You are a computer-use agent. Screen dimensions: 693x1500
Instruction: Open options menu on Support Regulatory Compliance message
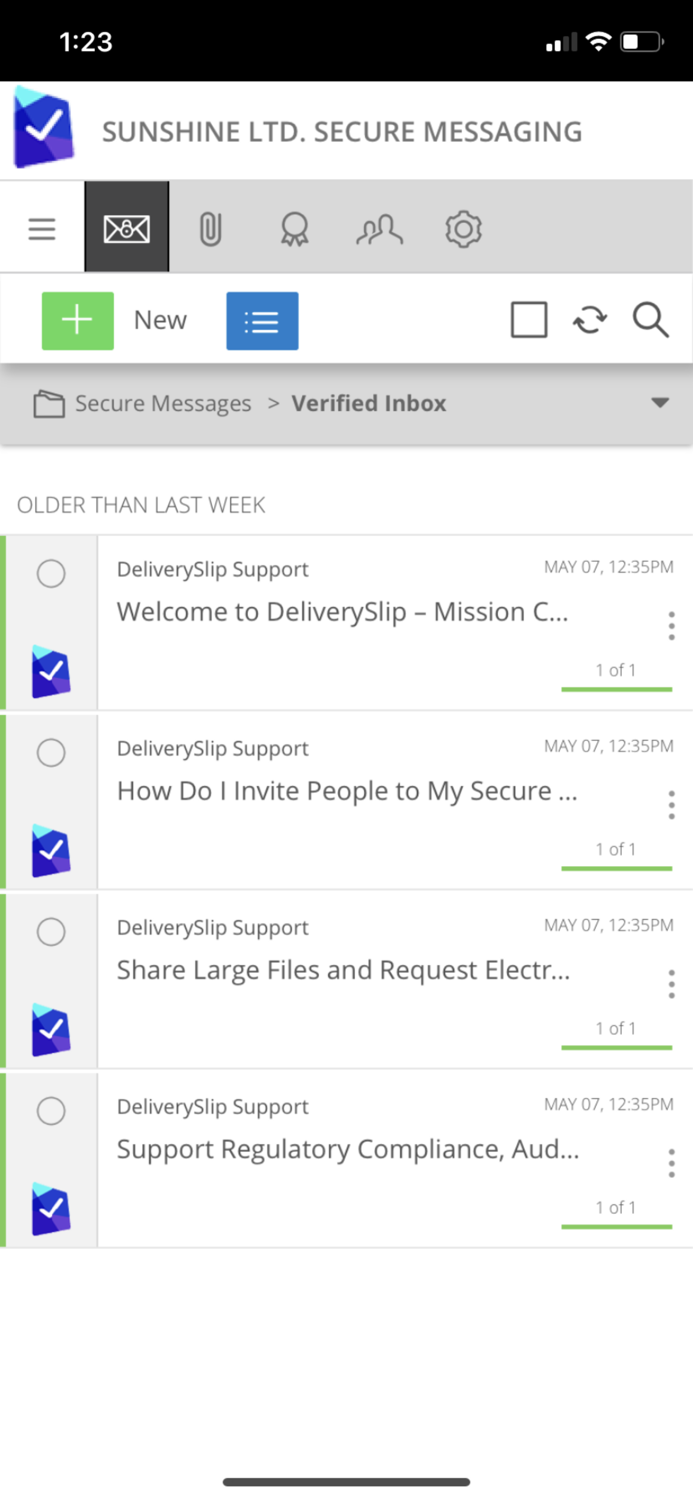tap(671, 1162)
